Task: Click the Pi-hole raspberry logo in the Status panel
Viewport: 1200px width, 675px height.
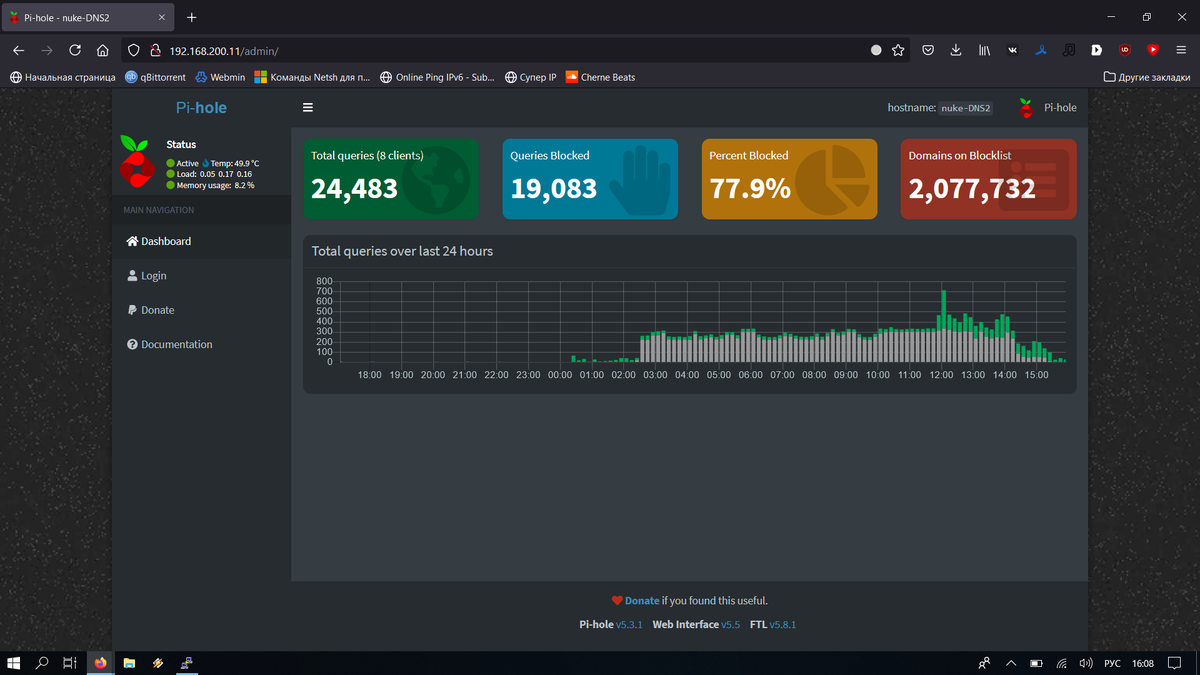Action: [136, 161]
